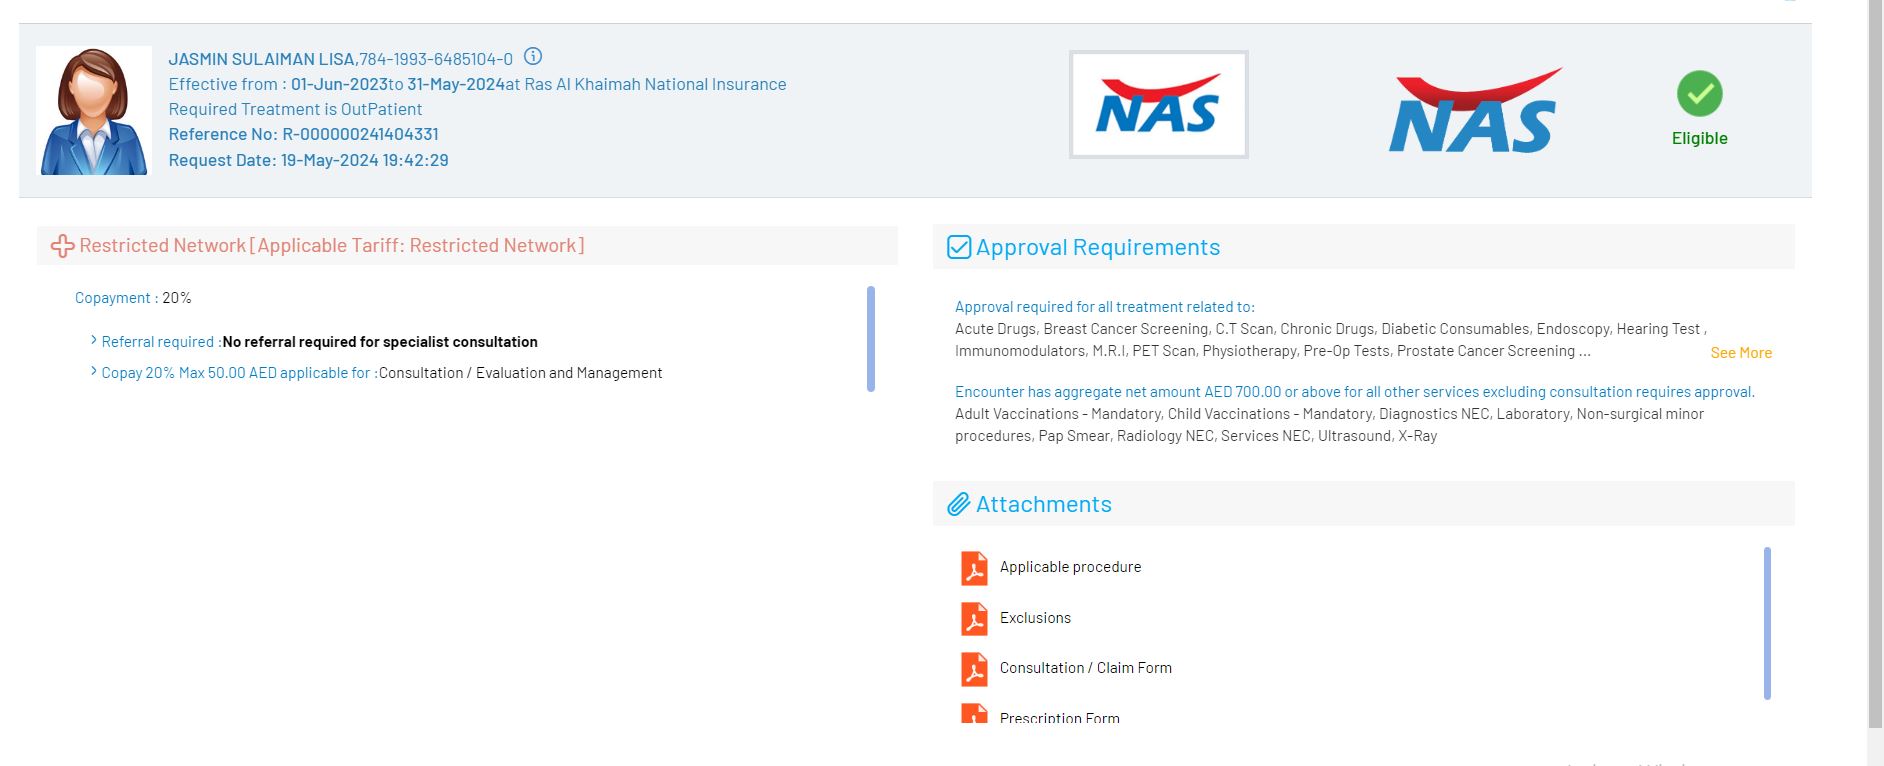
Task: Click the info icon beside the member ID
Action: point(533,57)
